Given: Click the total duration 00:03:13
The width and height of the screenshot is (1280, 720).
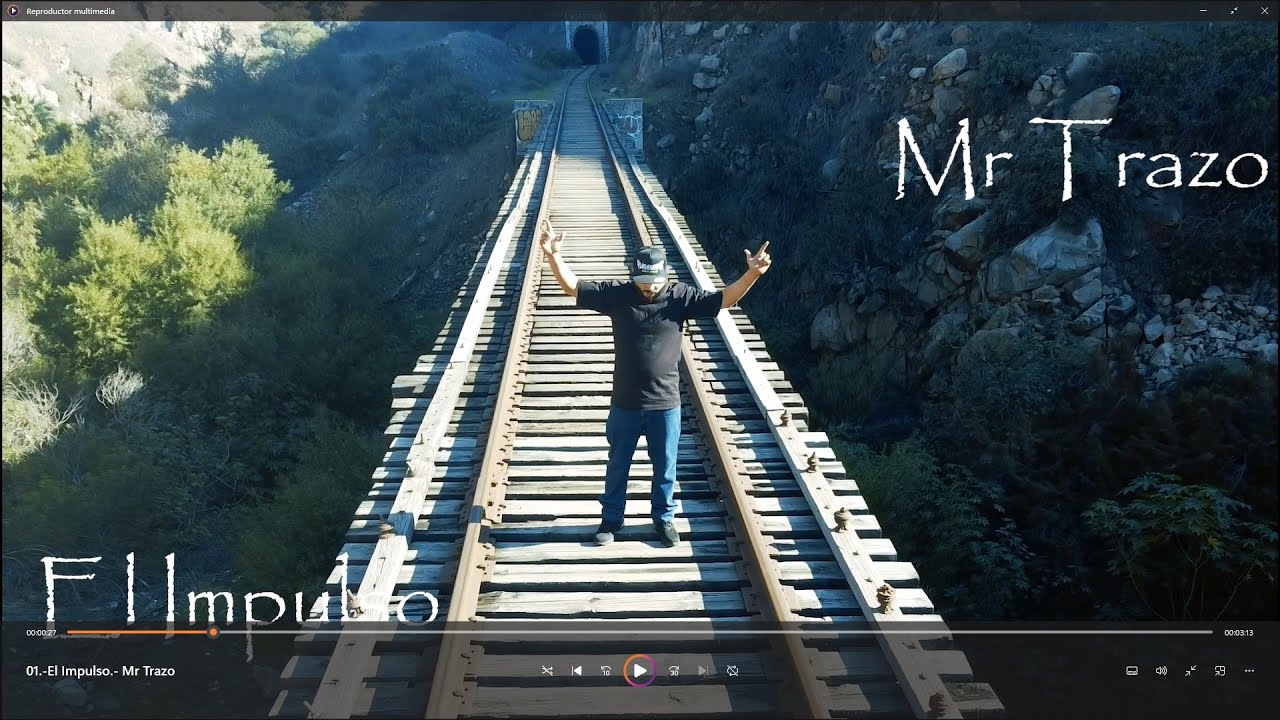Looking at the screenshot, I should (1239, 633).
